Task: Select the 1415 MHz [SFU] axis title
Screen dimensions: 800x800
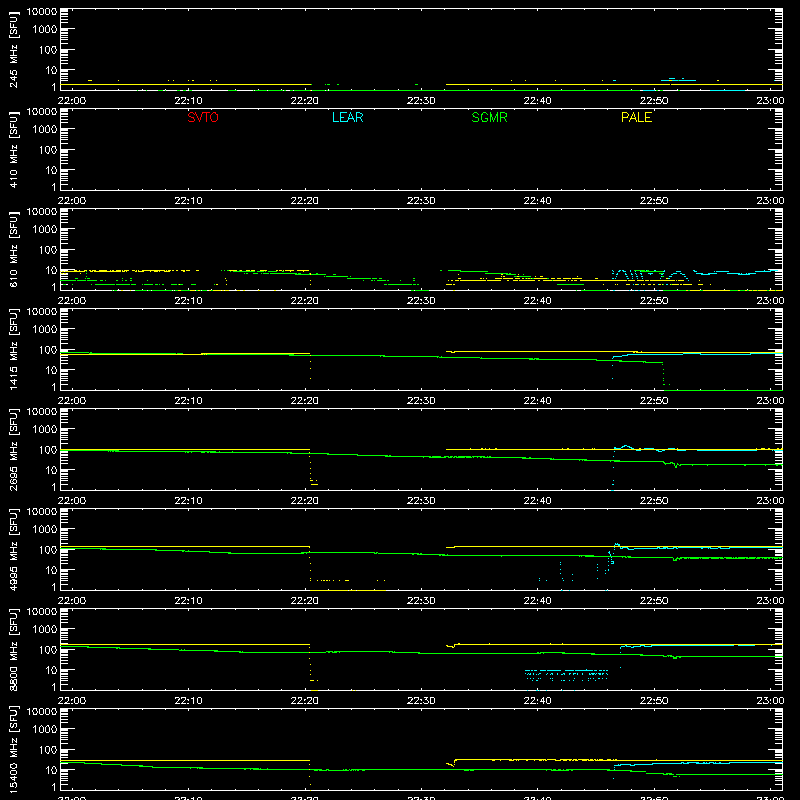Action: (x=14, y=349)
